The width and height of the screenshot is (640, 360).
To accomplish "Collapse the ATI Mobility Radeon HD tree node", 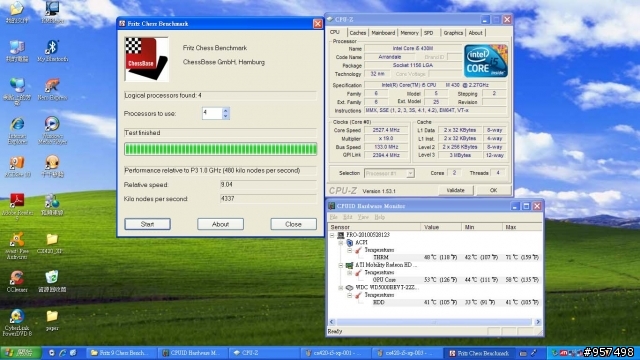I will (341, 265).
